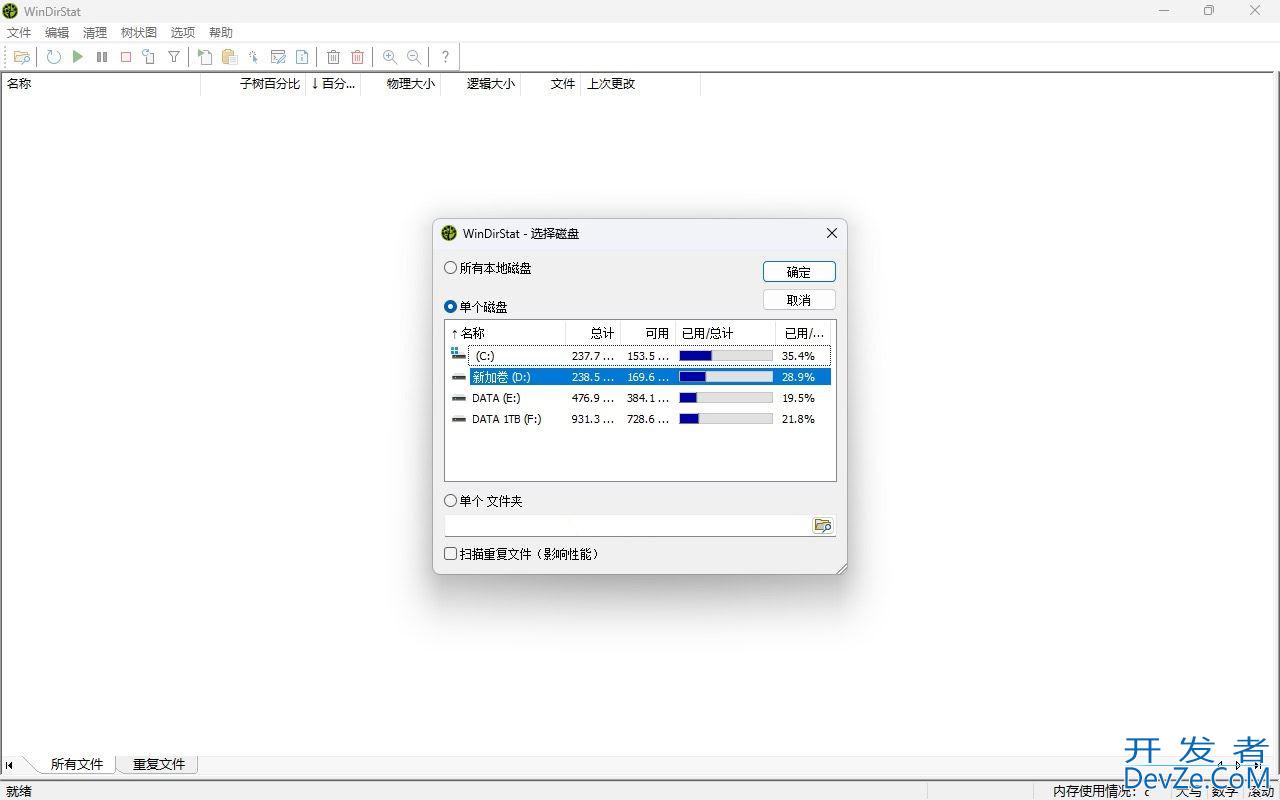Select the (C:) drive row
The height and width of the screenshot is (800, 1280).
point(640,355)
